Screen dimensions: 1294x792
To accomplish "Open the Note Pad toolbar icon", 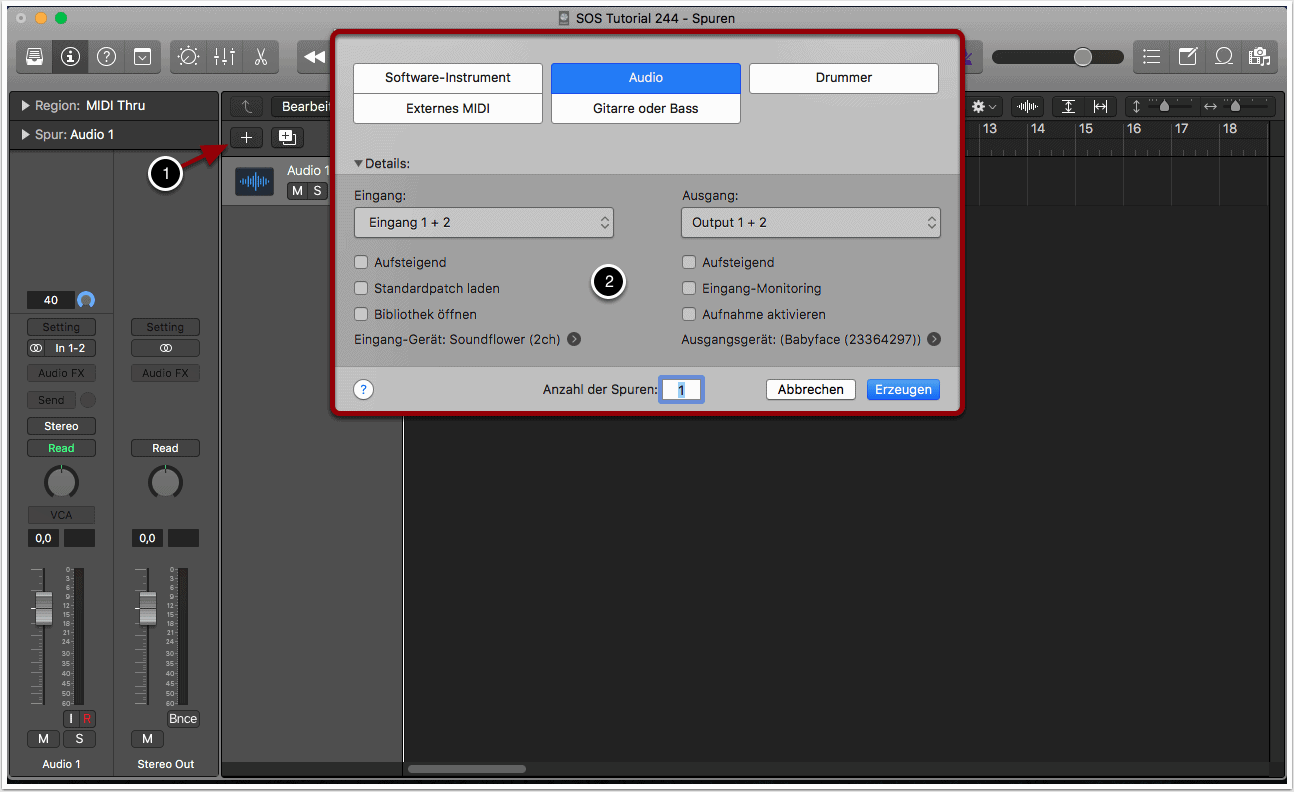I will coord(1187,57).
